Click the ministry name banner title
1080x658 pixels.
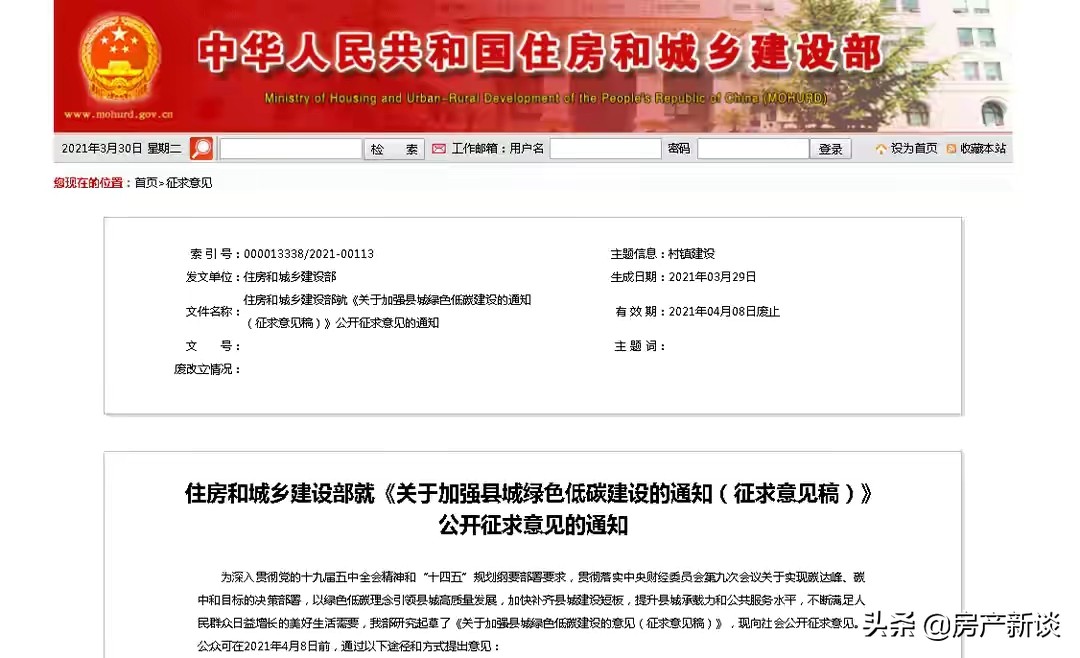pyautogui.click(x=539, y=52)
